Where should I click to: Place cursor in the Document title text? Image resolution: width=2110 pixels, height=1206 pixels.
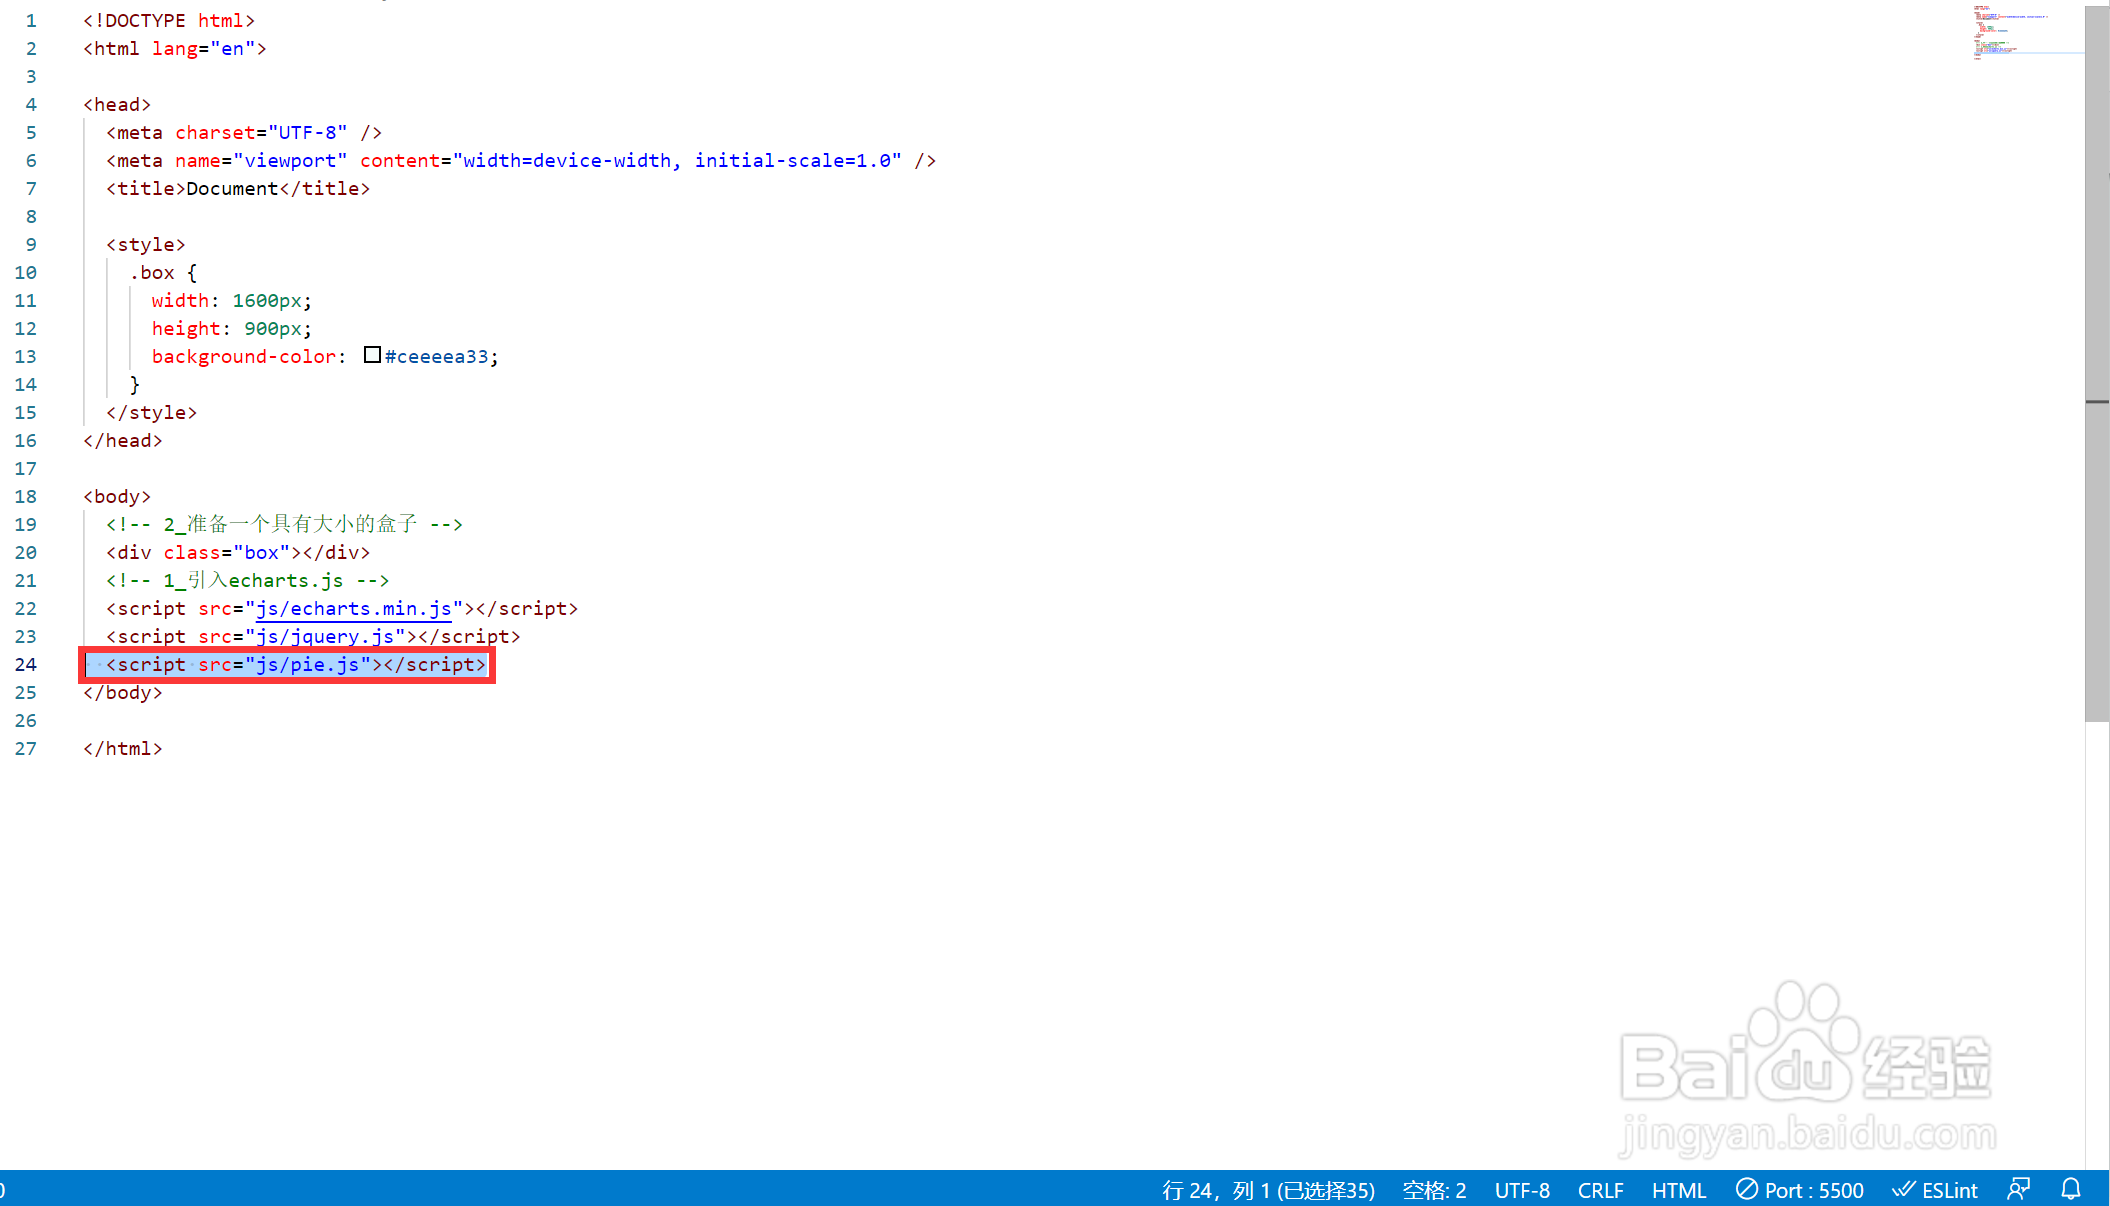tap(232, 188)
